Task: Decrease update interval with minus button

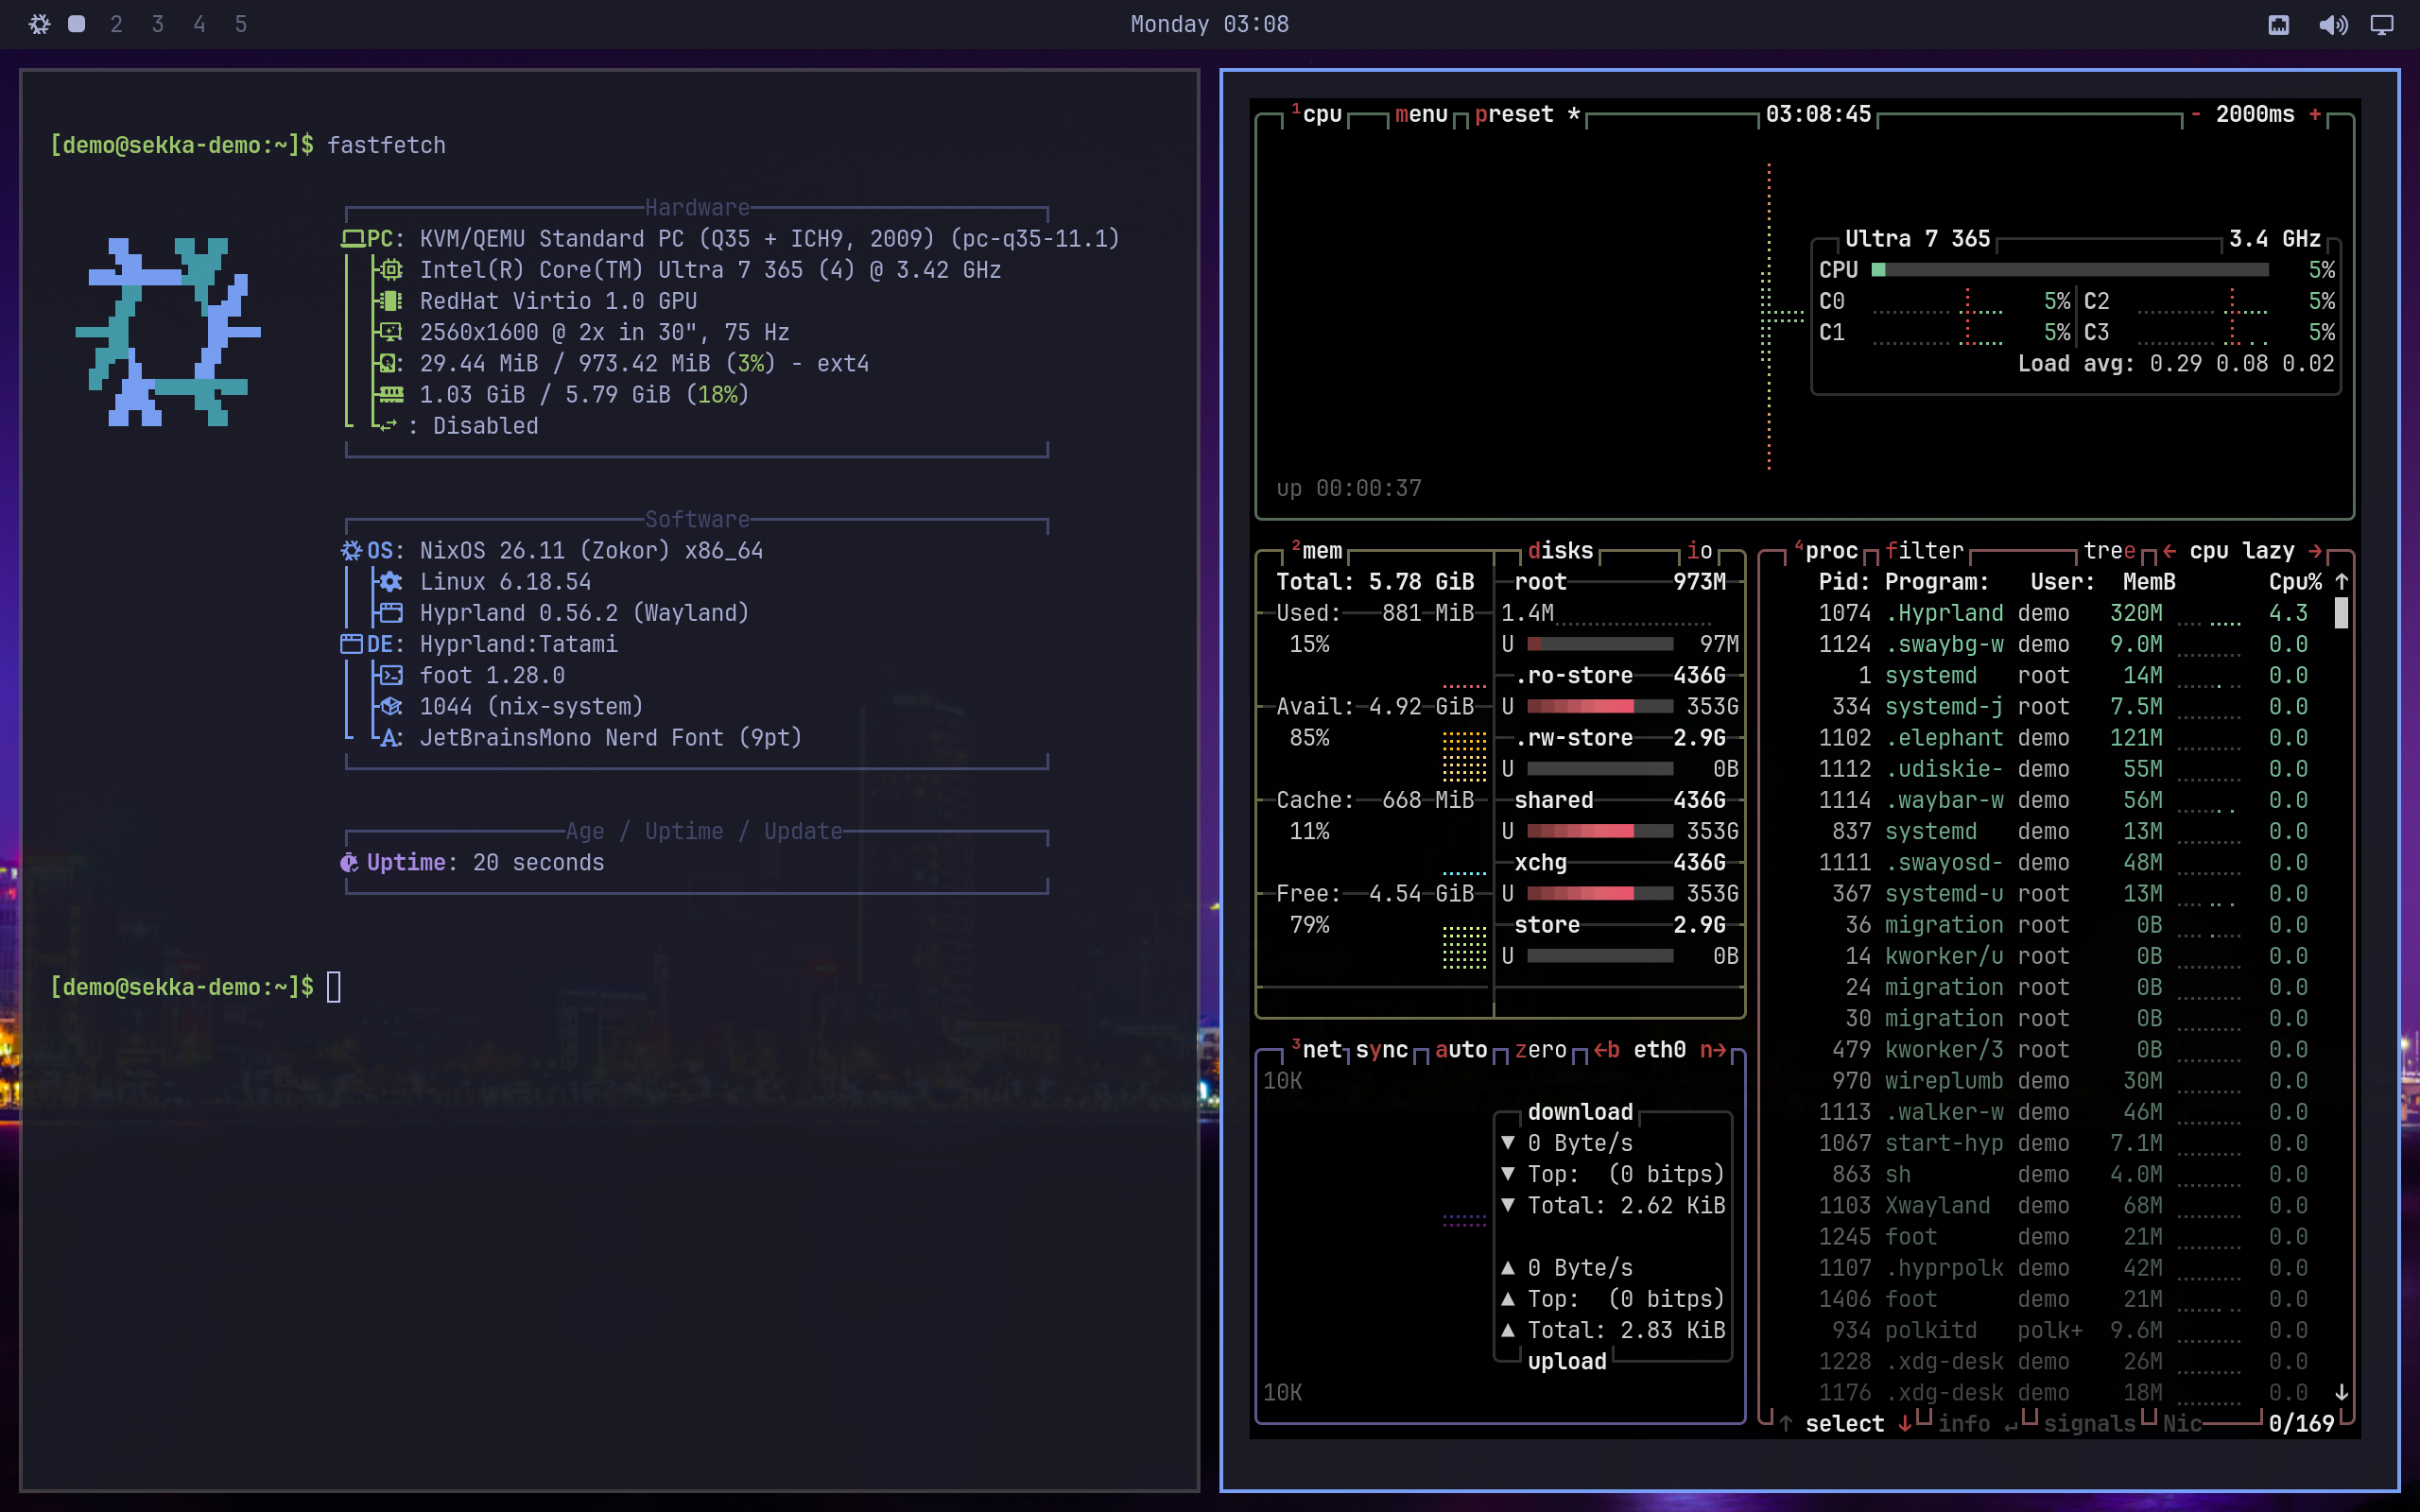Action: point(2195,115)
